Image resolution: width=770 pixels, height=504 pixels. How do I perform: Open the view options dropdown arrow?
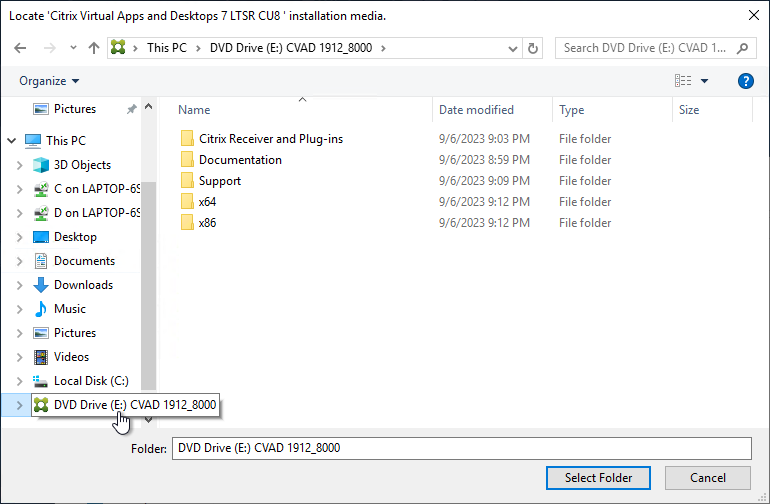pos(704,81)
